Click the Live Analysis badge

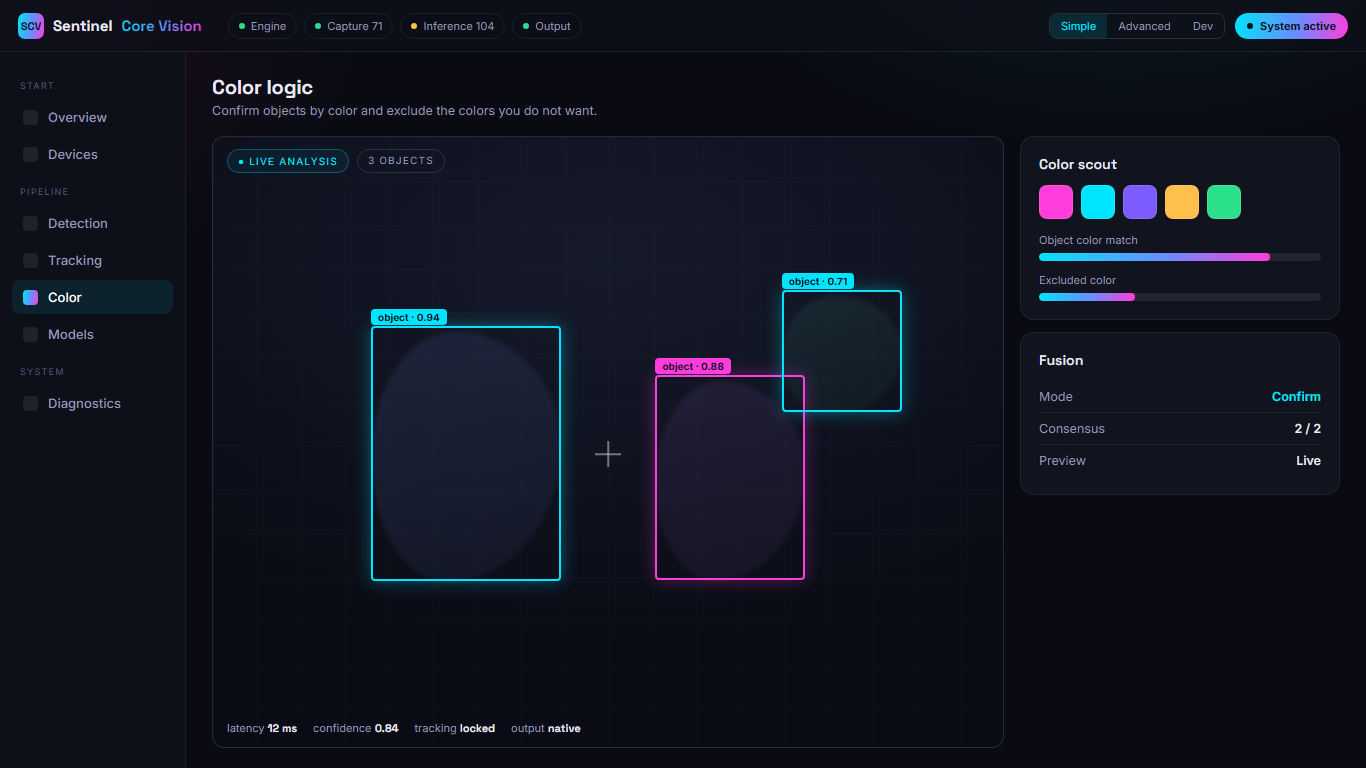click(x=288, y=161)
